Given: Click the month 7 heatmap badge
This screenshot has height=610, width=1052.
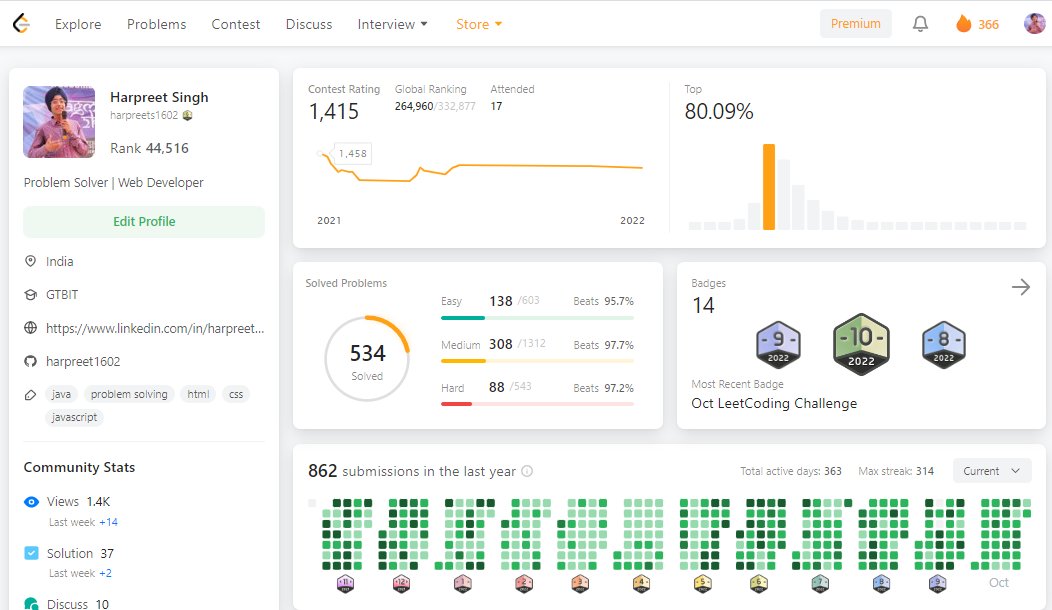Looking at the screenshot, I should point(820,583).
